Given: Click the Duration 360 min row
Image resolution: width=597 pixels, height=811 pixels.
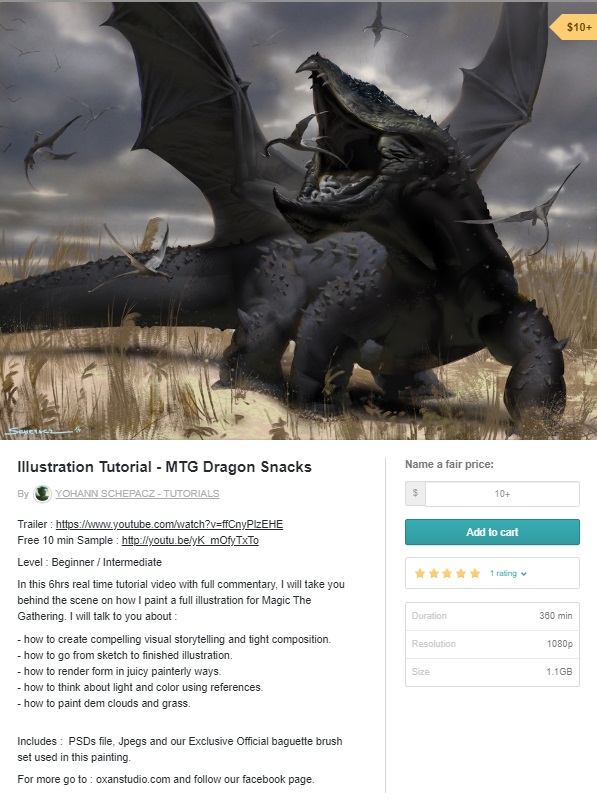Looking at the screenshot, I should [492, 616].
